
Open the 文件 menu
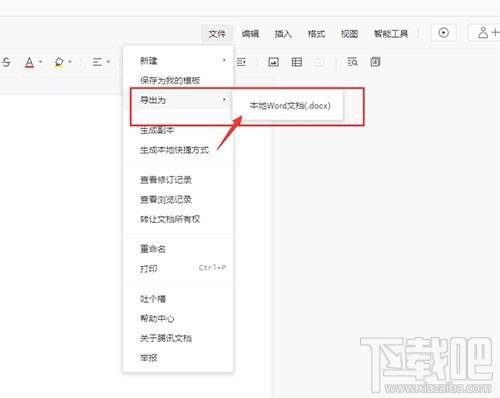(x=217, y=34)
